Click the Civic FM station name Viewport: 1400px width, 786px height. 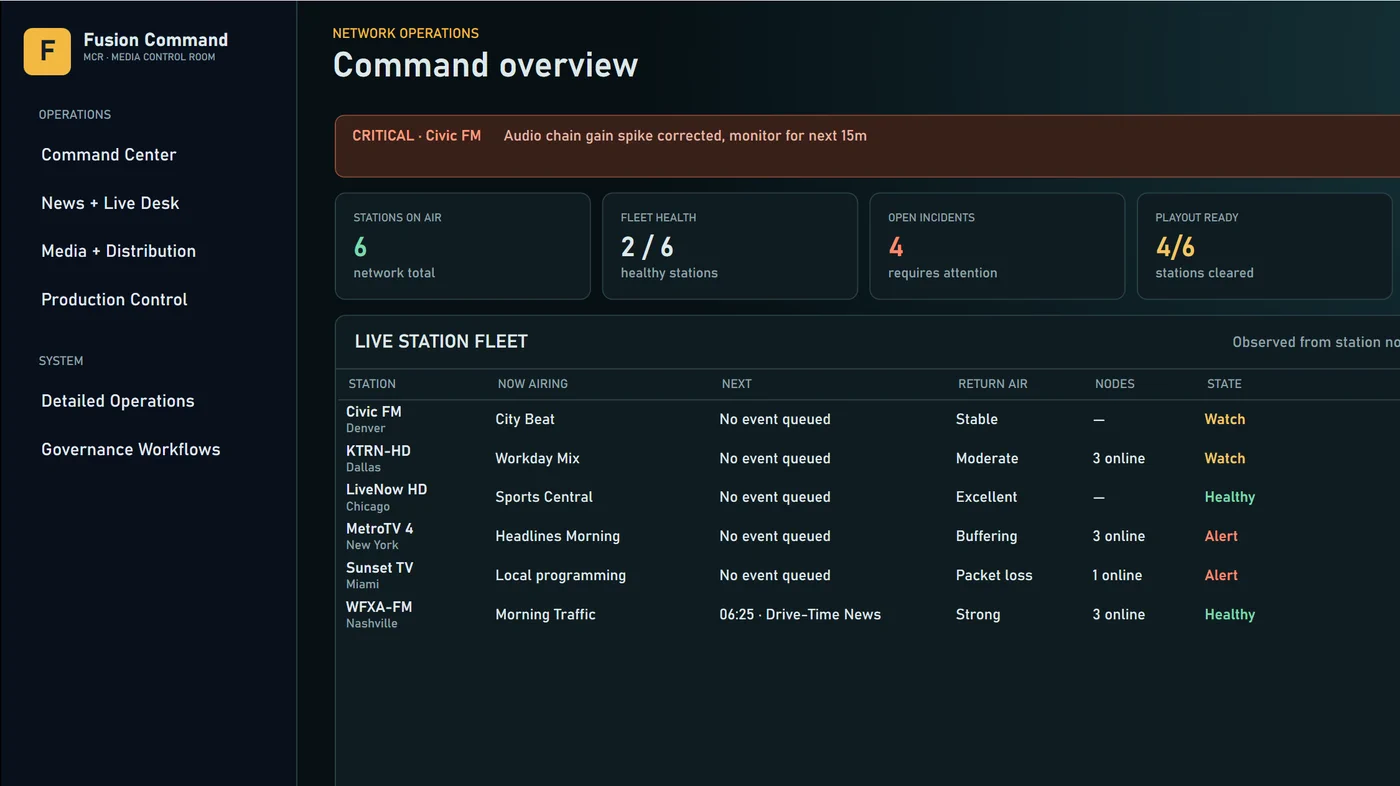374,411
